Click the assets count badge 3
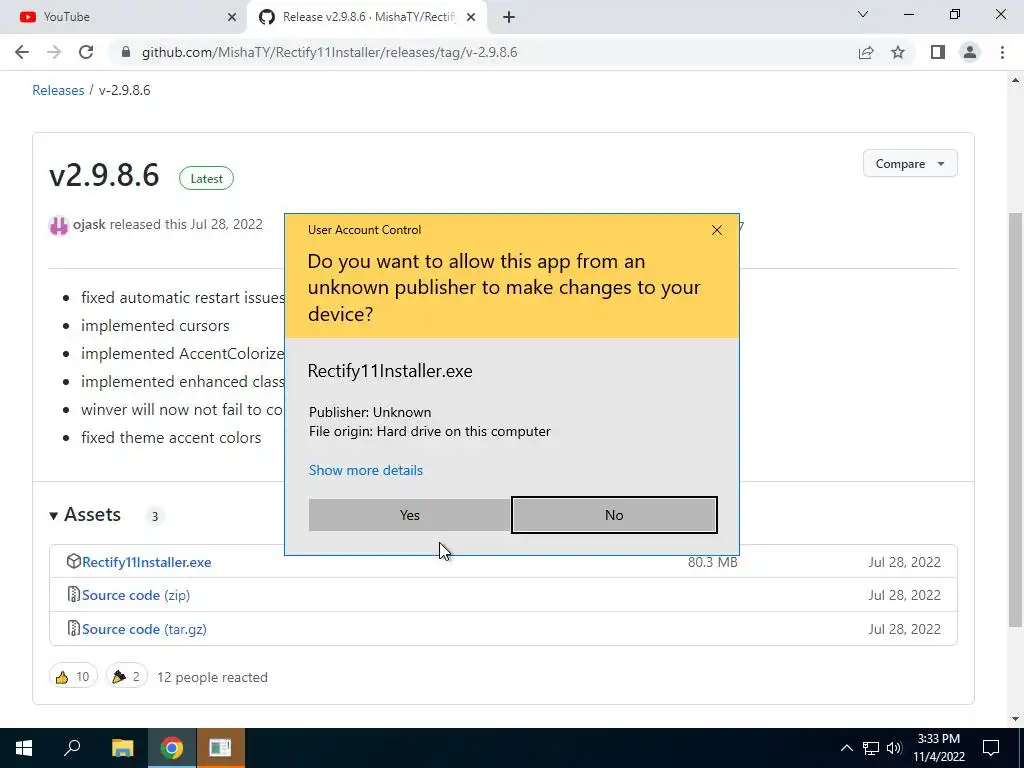This screenshot has width=1024, height=768. 155,517
